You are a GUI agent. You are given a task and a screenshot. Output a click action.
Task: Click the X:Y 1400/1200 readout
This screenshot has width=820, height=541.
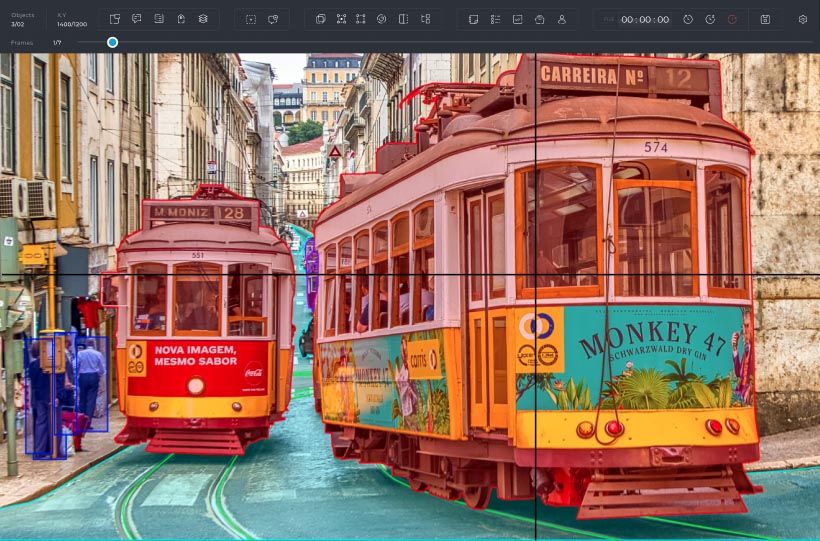(72, 19)
